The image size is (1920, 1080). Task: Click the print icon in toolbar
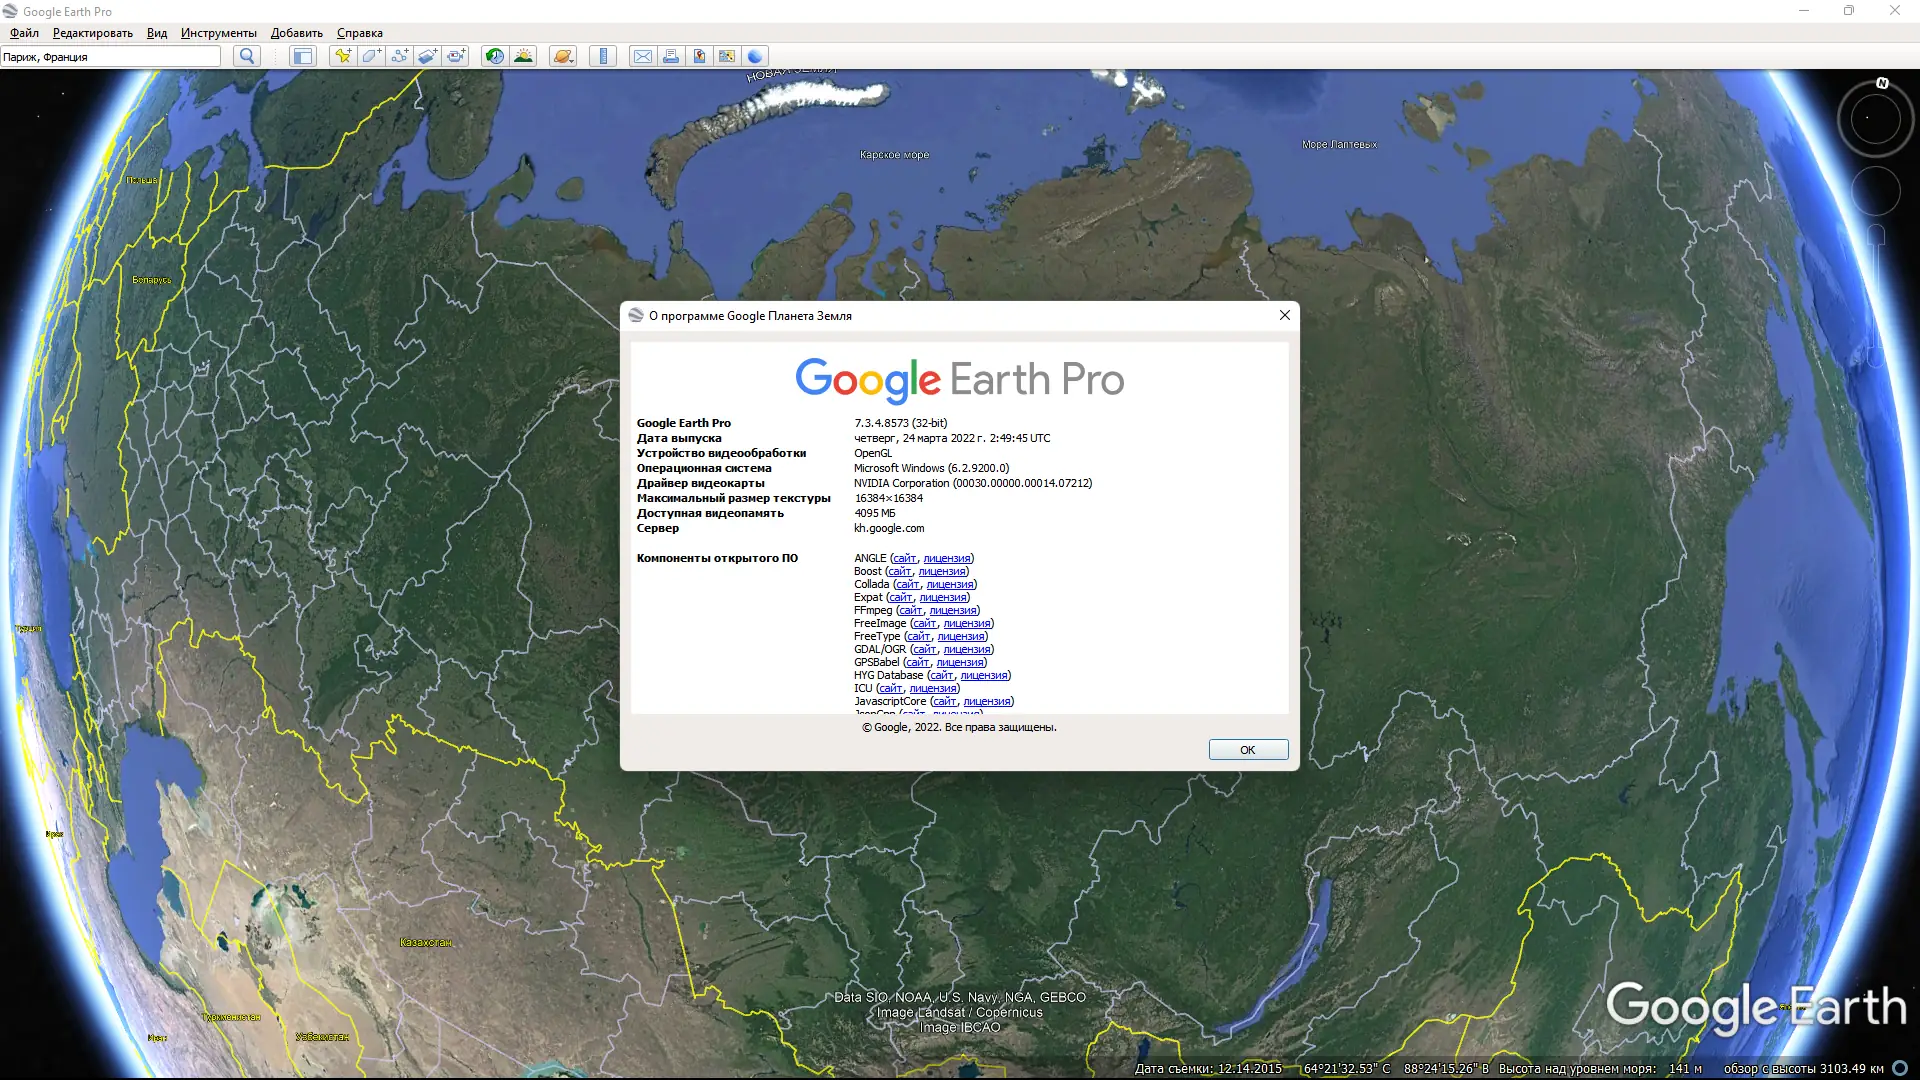tap(671, 57)
